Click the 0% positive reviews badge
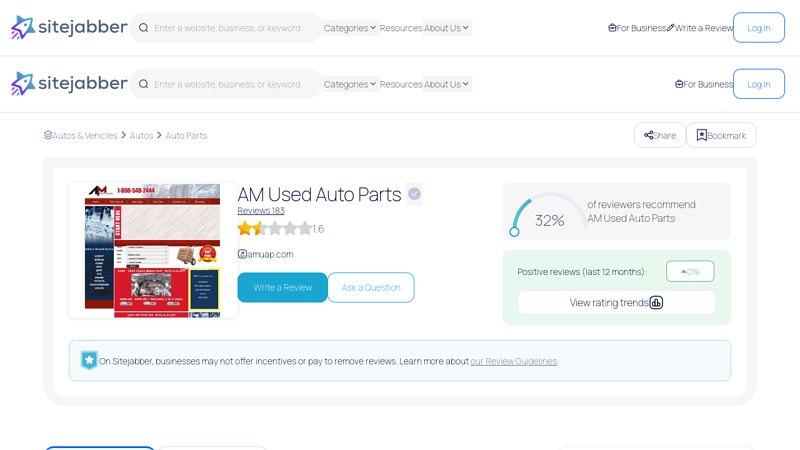The image size is (800, 450). coord(690,271)
